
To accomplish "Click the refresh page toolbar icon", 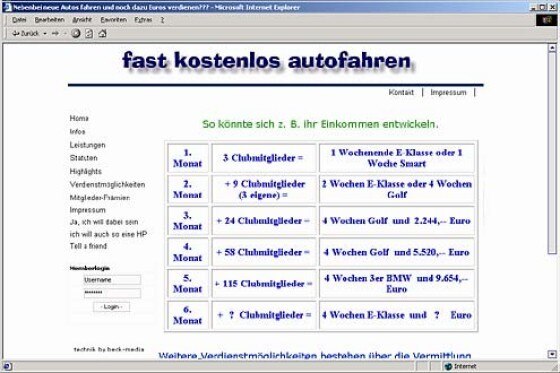I will 89,34.
